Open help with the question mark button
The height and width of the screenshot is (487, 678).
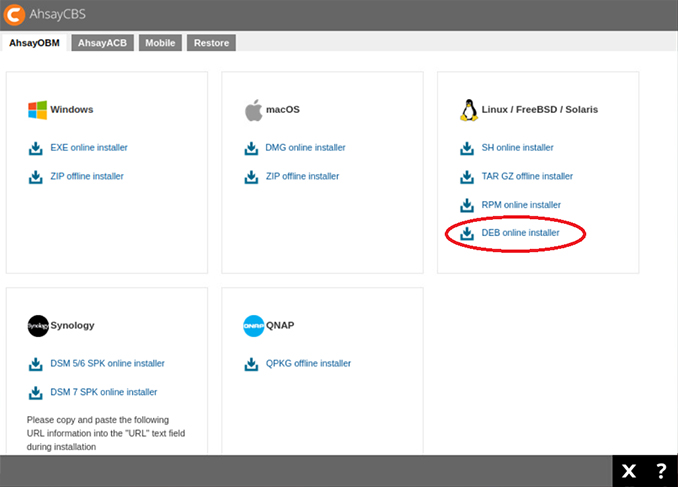(x=661, y=471)
